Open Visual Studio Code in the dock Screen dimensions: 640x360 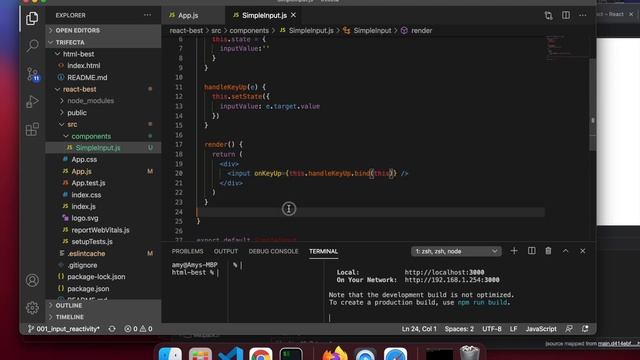pos(231,354)
